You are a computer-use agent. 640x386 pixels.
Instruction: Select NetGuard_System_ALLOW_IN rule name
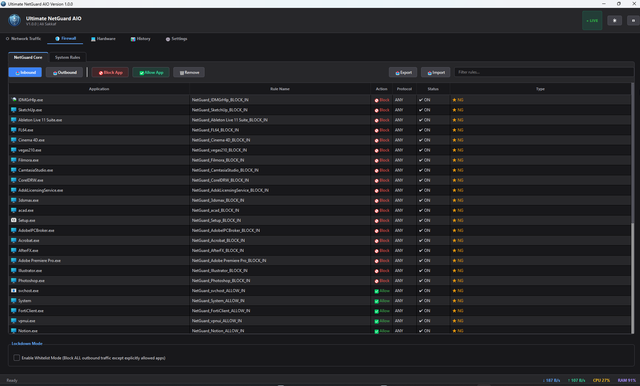tap(218, 301)
